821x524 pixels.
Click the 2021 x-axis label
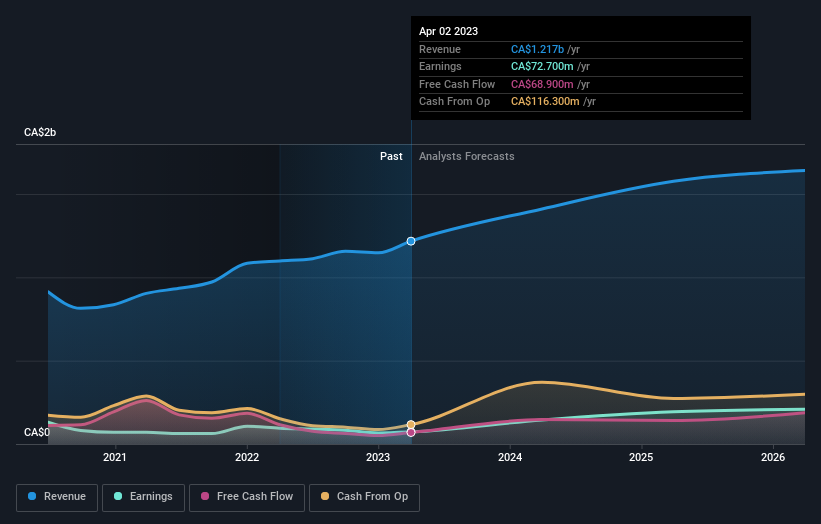click(115, 457)
